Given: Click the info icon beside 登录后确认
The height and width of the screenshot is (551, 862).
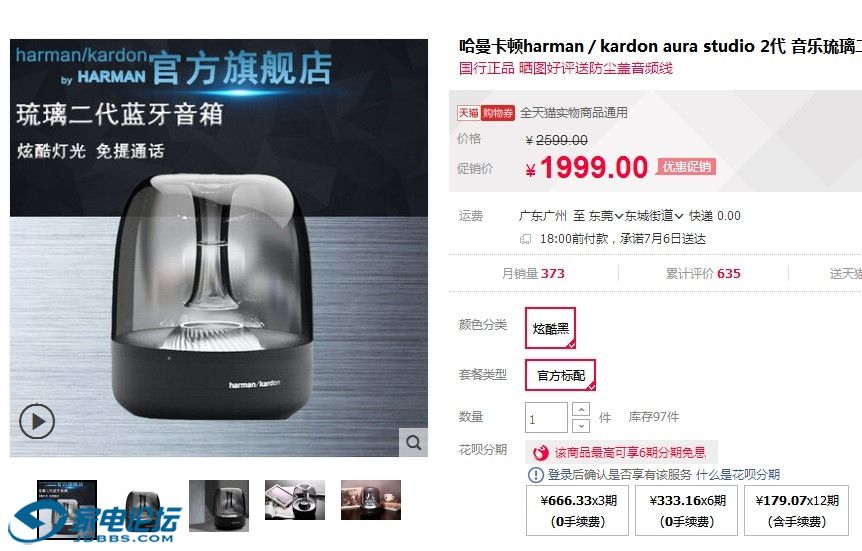Looking at the screenshot, I should pos(535,475).
